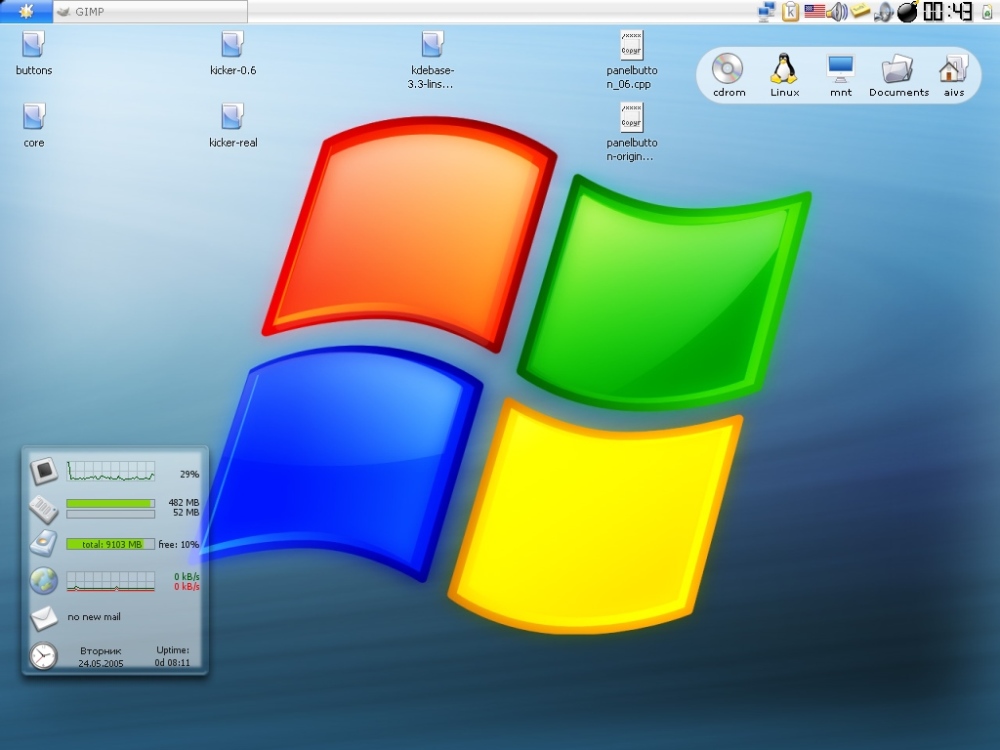The height and width of the screenshot is (750, 1000).
Task: Open the Linux penguin icon
Action: 784,75
